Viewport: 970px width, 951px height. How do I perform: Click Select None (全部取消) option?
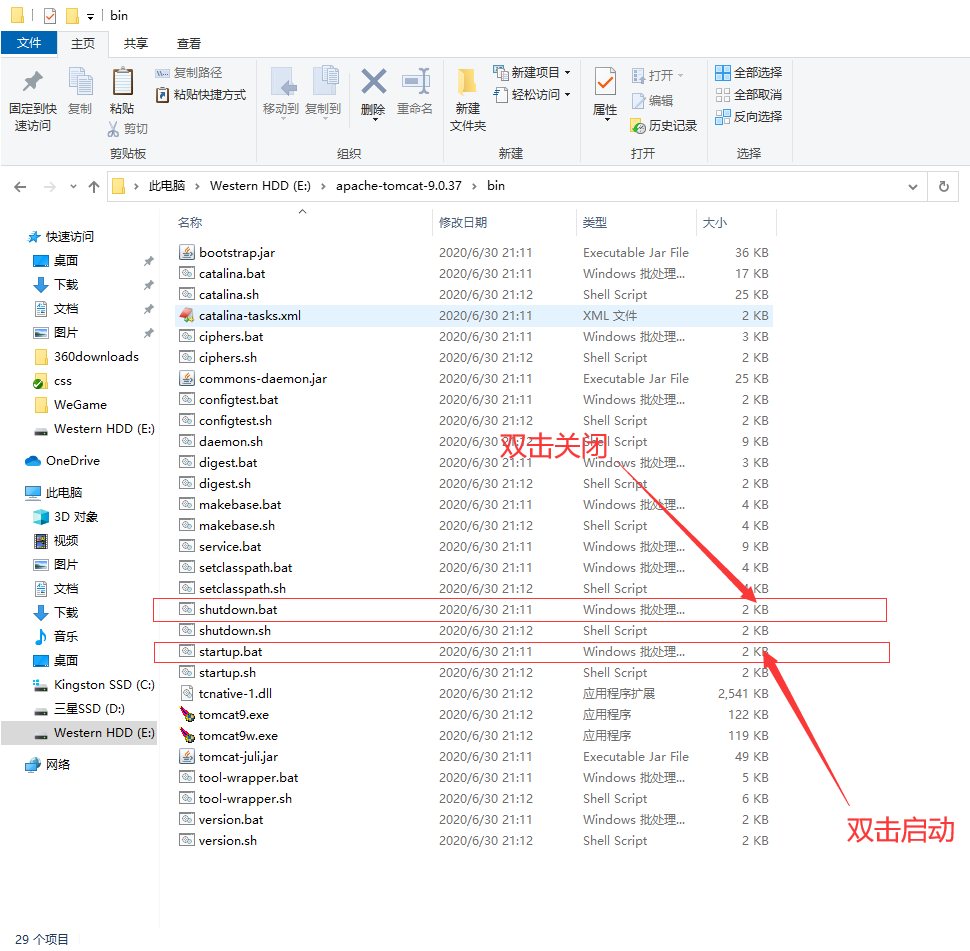(x=748, y=95)
